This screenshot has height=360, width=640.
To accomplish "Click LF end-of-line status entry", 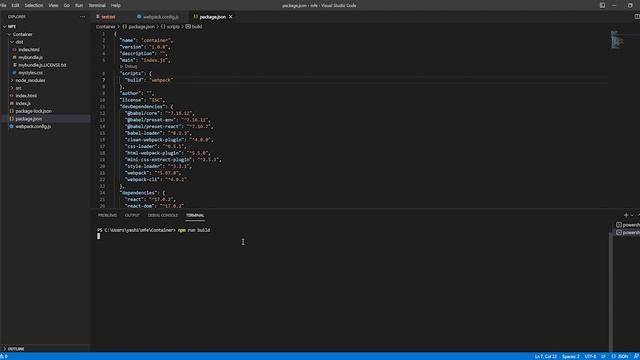I will coord(603,357).
